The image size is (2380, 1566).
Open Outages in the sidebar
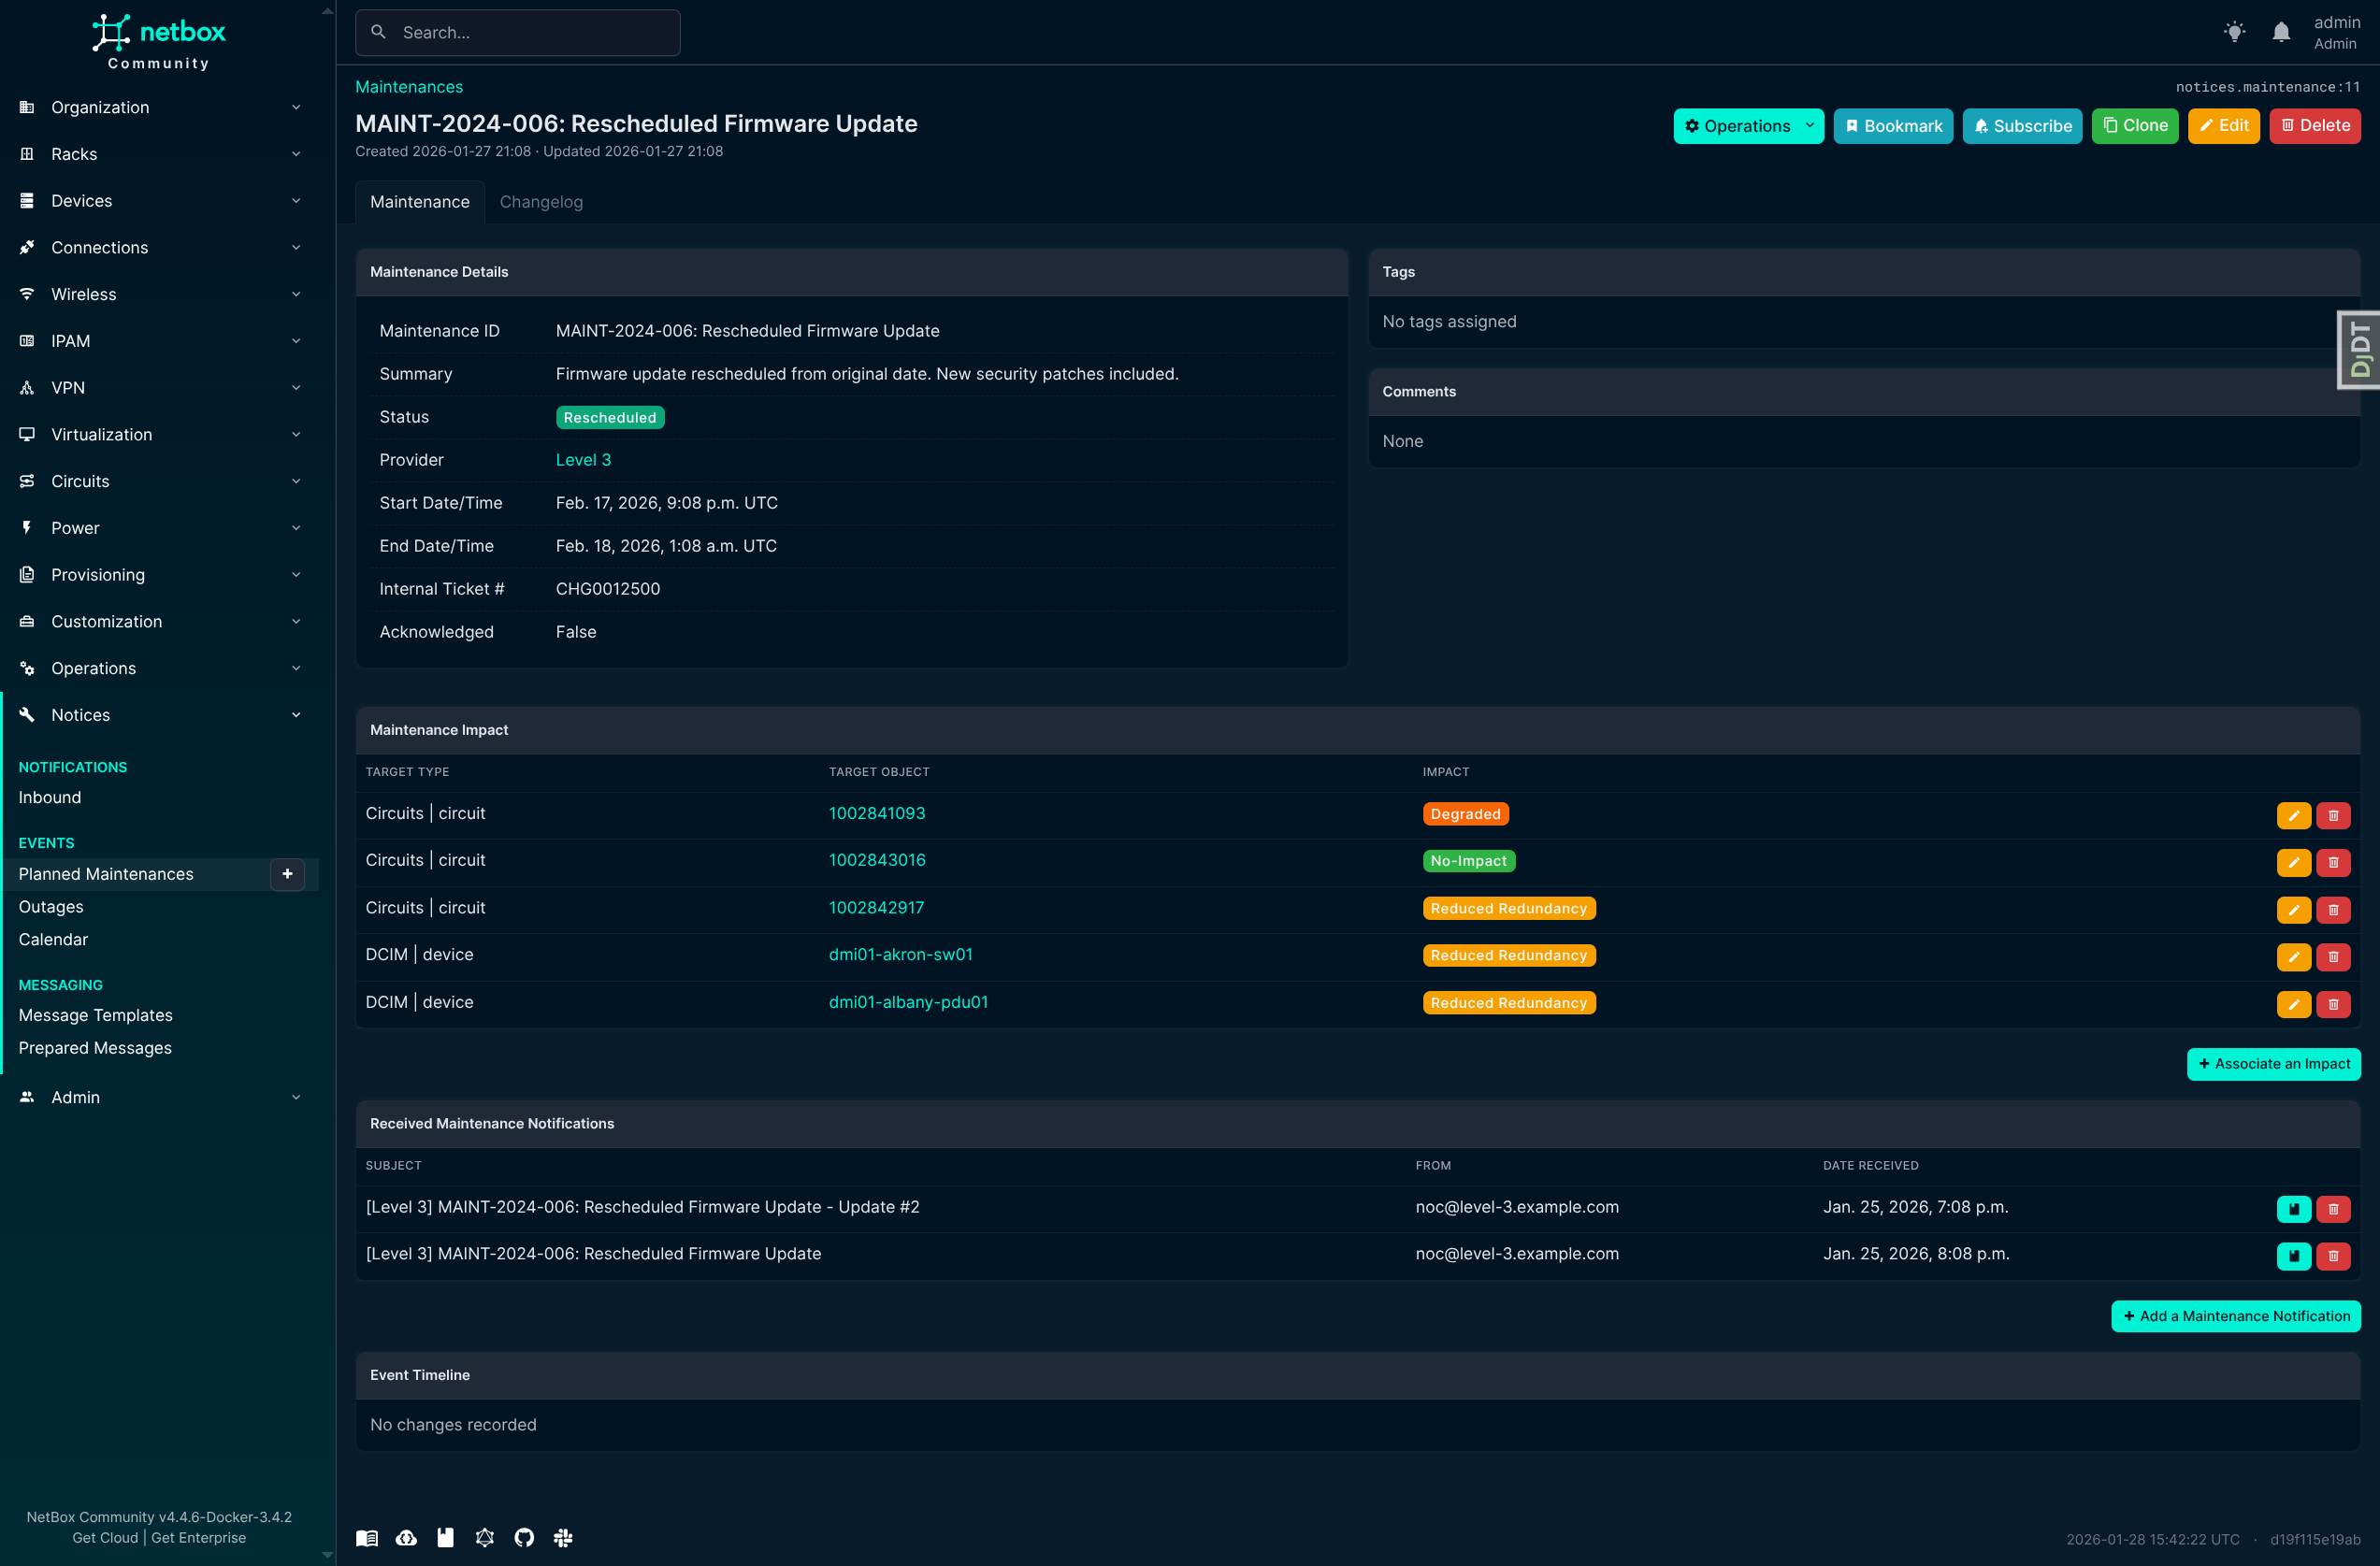coord(51,907)
